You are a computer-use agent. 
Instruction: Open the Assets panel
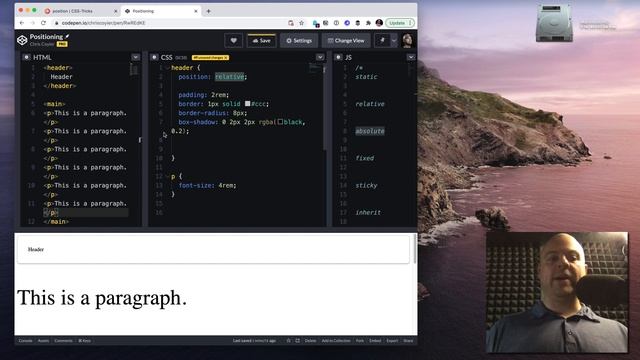tap(43, 340)
